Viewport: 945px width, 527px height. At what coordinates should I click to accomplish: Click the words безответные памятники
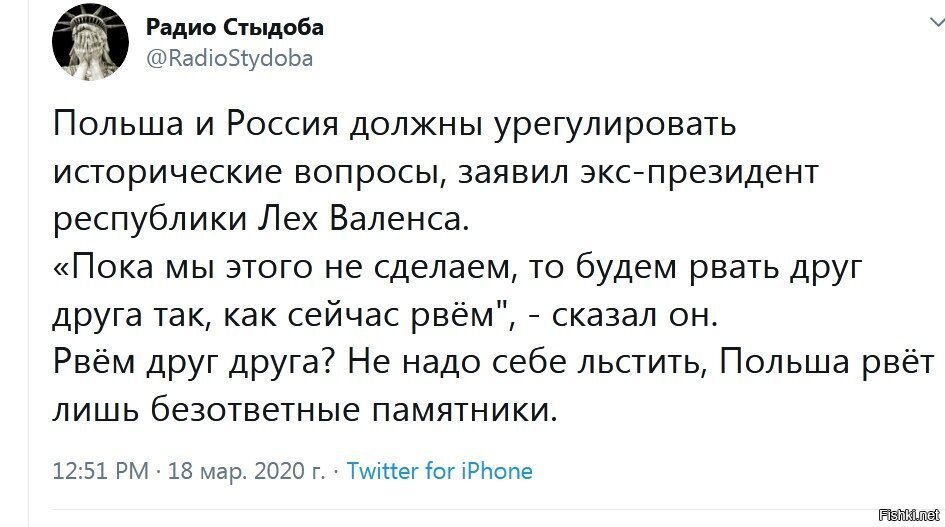click(x=353, y=411)
